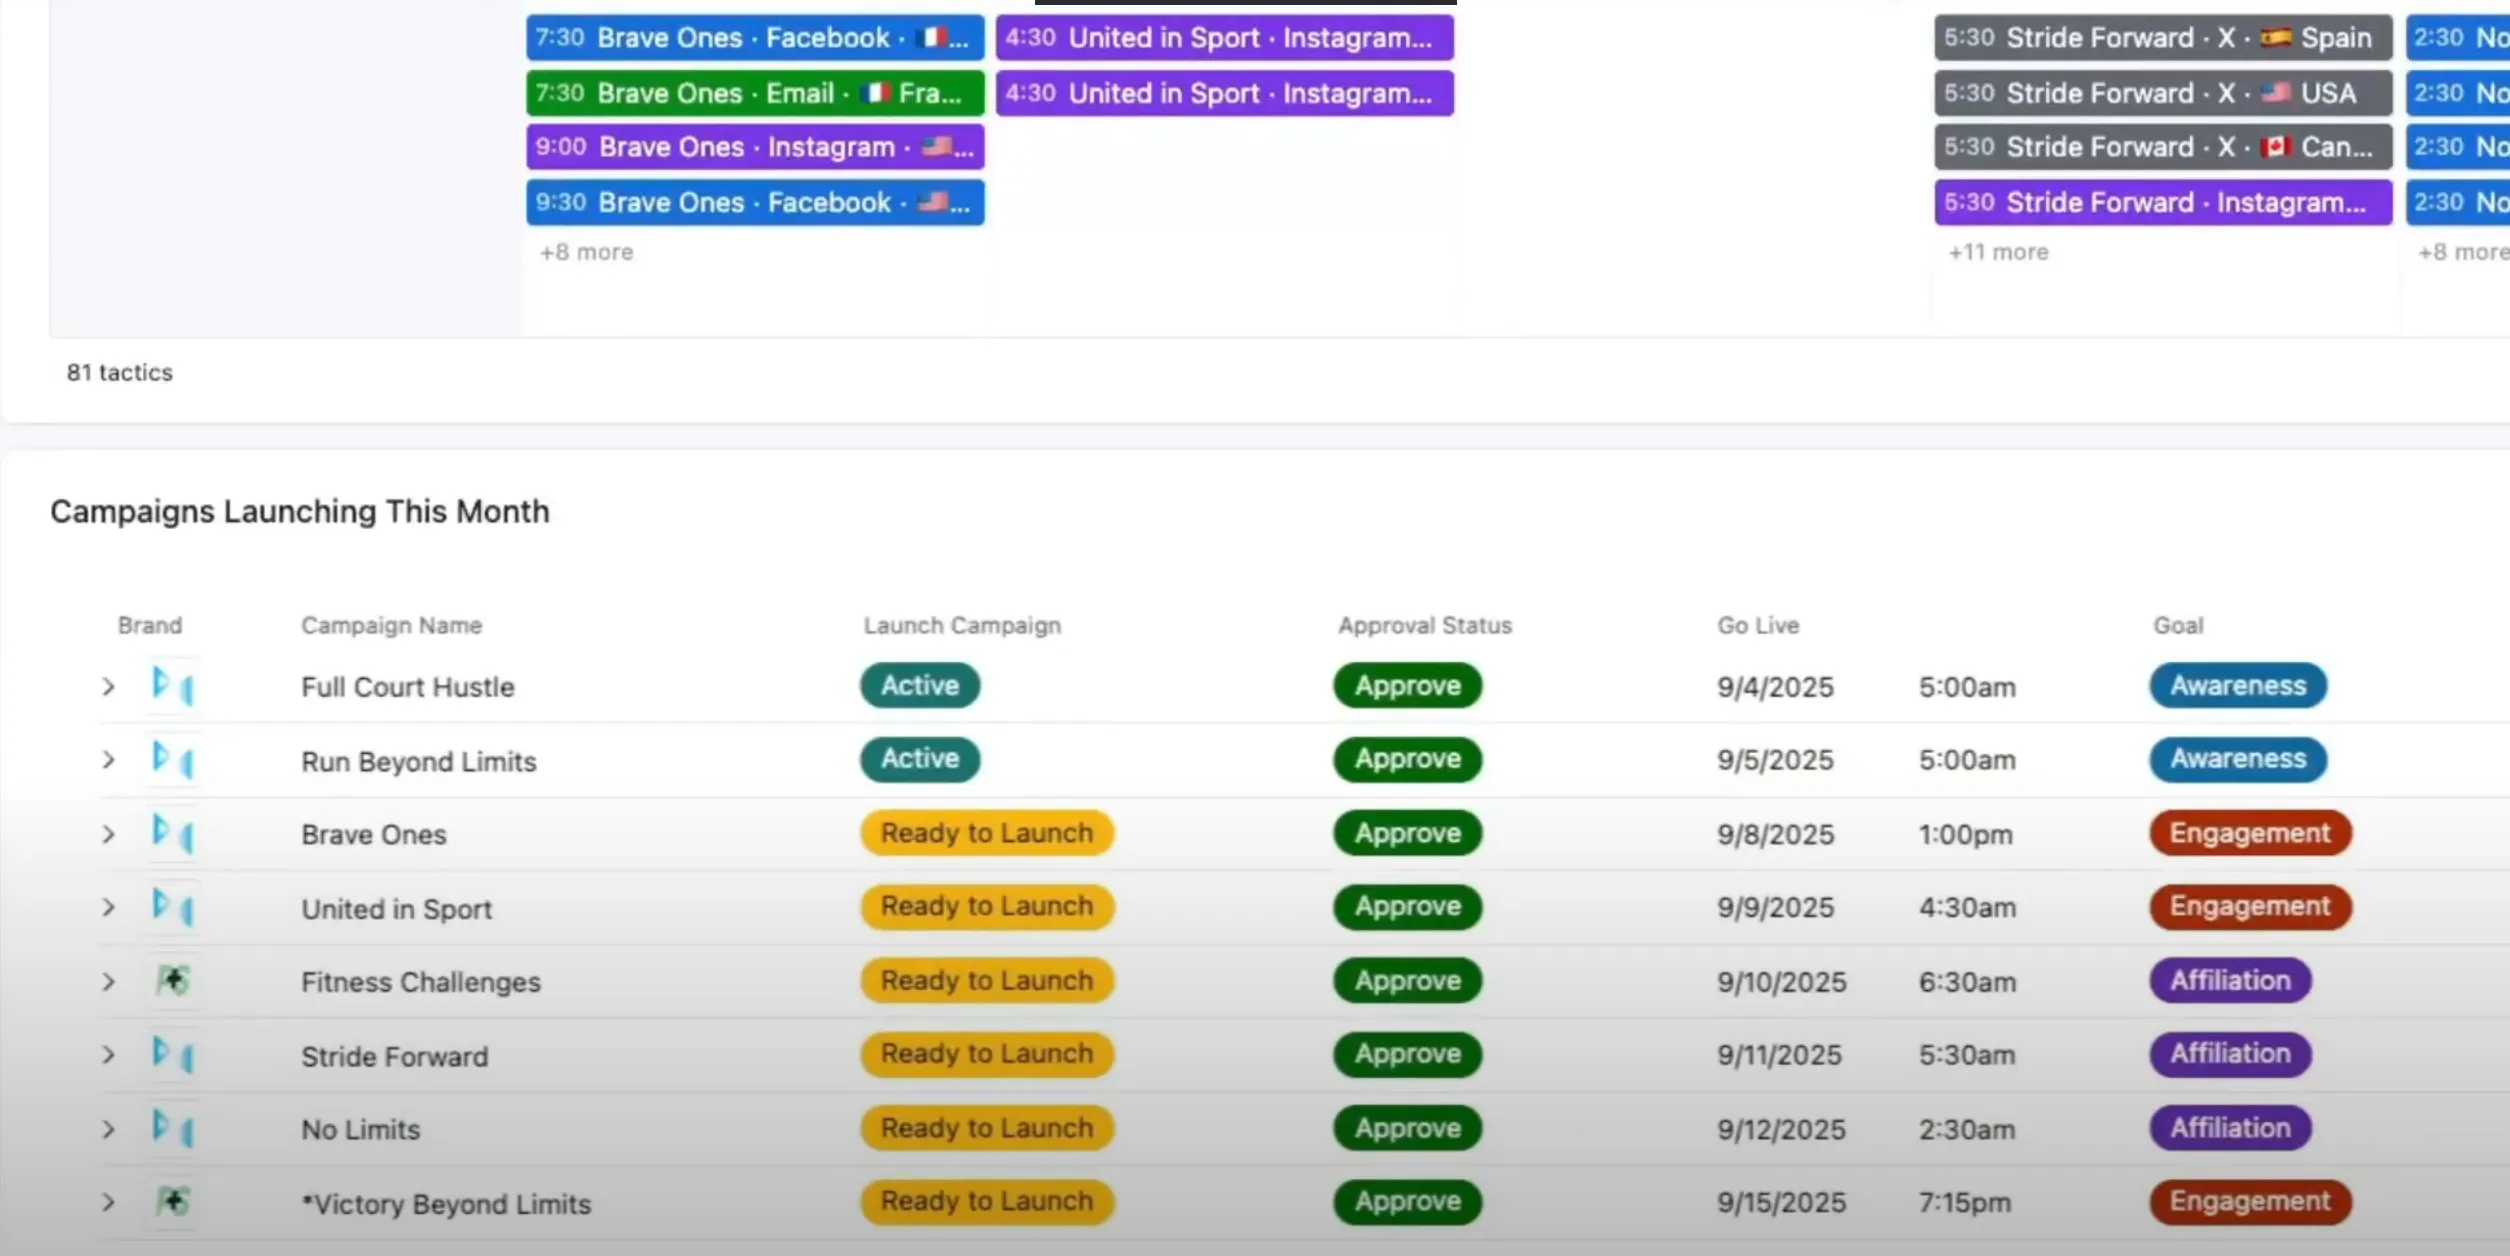Click Approve badge in Stride Forward row
Image resolution: width=2510 pixels, height=1256 pixels.
(1407, 1054)
